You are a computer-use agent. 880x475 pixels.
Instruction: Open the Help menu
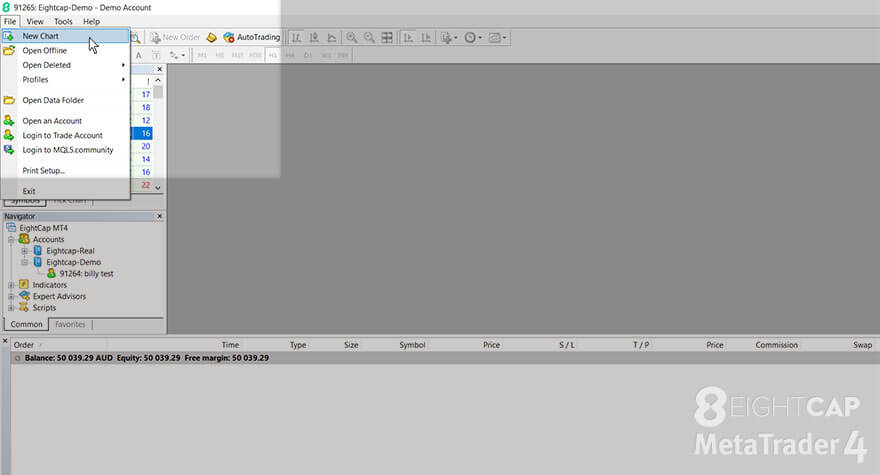click(x=91, y=21)
